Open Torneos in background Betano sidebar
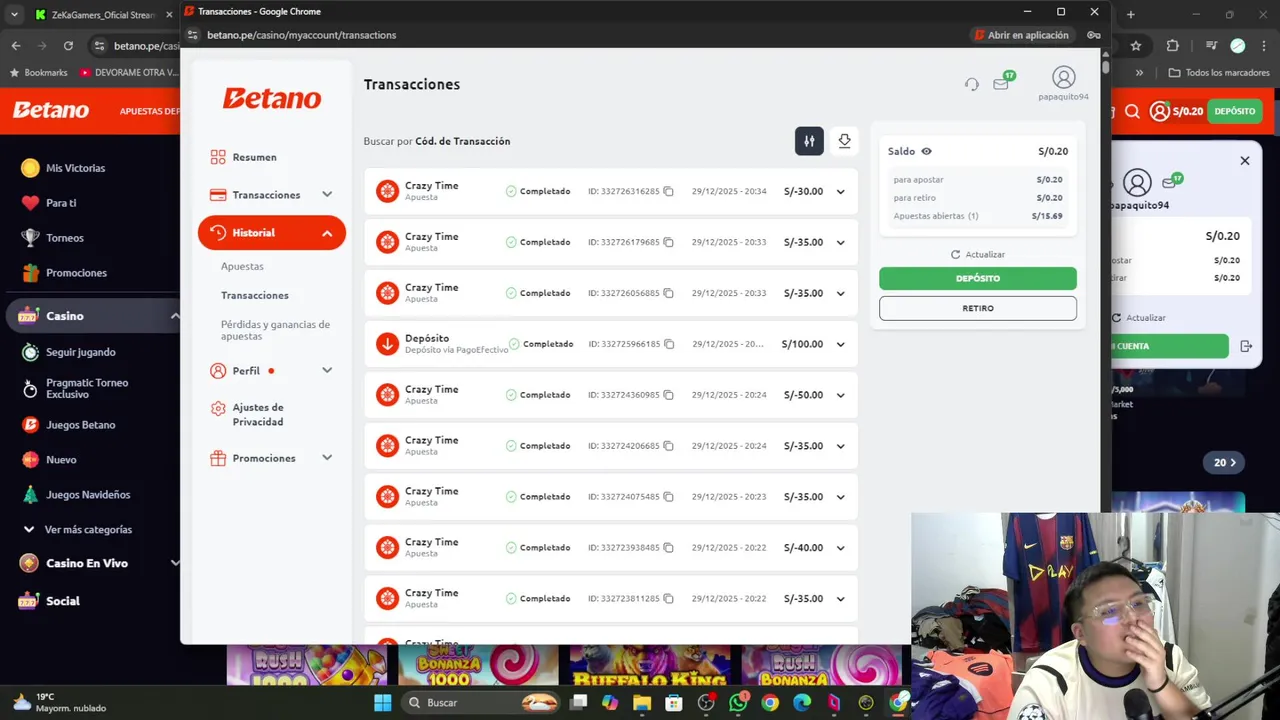The height and width of the screenshot is (720, 1280). pyautogui.click(x=64, y=238)
